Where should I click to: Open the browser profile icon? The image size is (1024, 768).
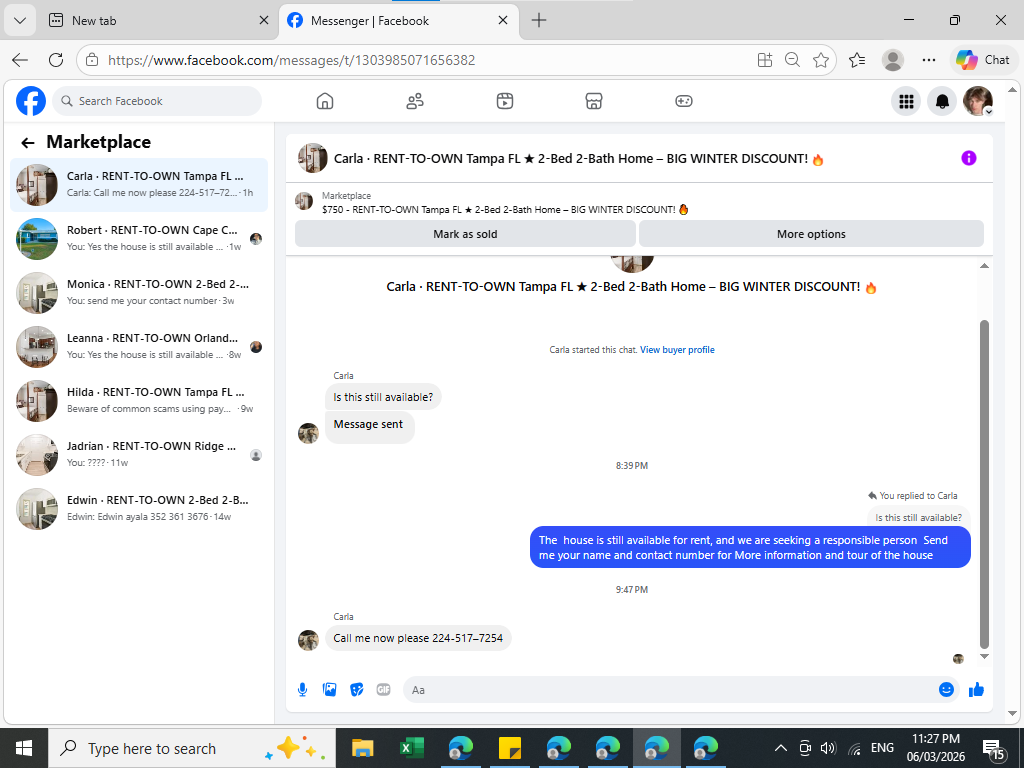click(x=893, y=60)
